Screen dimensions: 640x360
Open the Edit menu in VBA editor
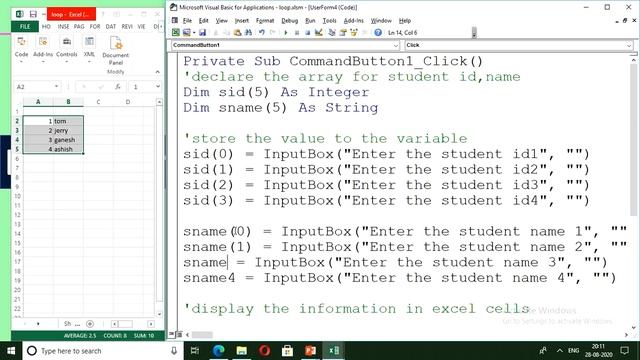[x=204, y=20]
